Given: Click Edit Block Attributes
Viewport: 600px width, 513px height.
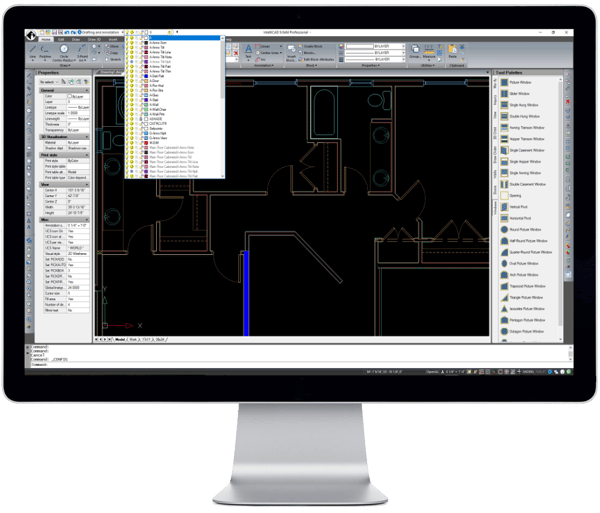Looking at the screenshot, I should coord(316,59).
